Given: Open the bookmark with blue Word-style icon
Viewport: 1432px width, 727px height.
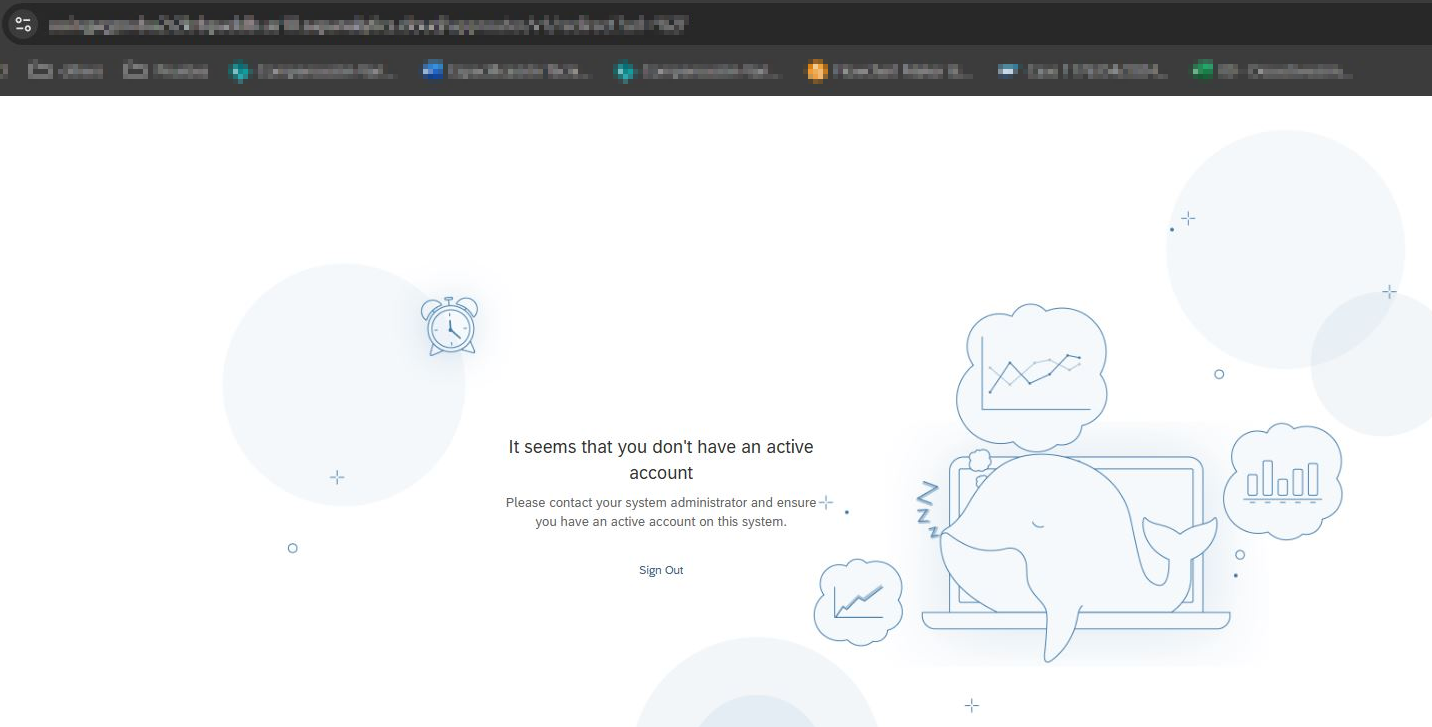Looking at the screenshot, I should coord(506,71).
